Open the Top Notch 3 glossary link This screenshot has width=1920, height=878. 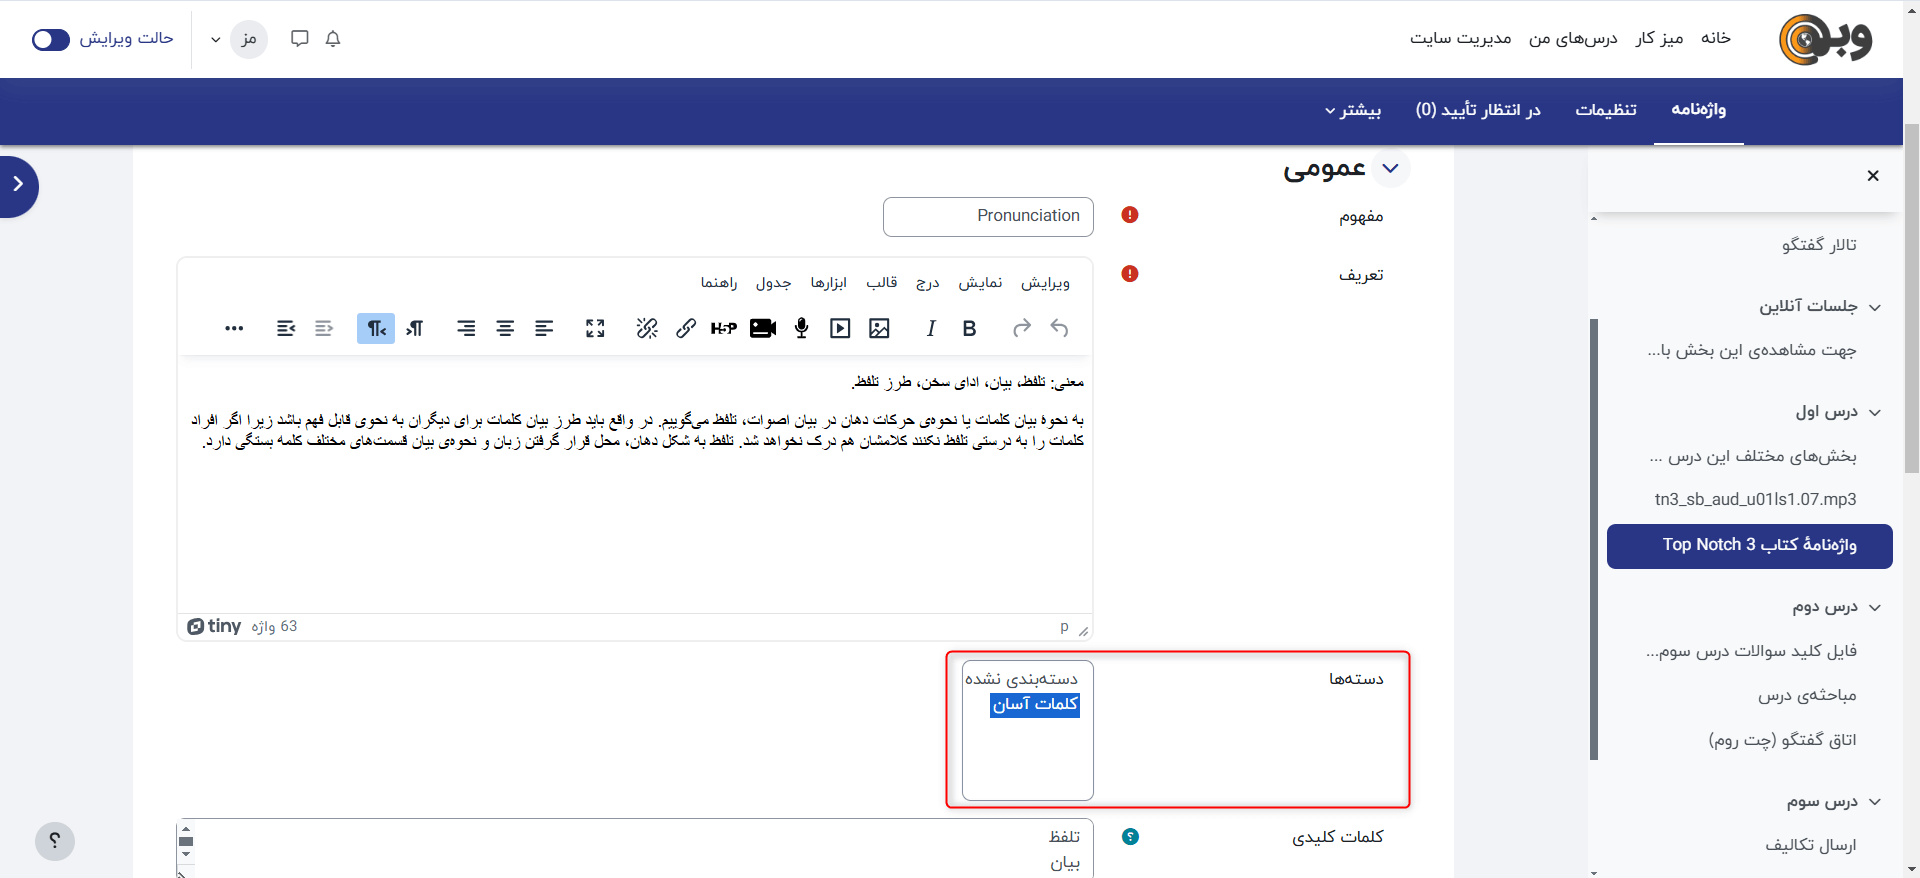point(1749,546)
